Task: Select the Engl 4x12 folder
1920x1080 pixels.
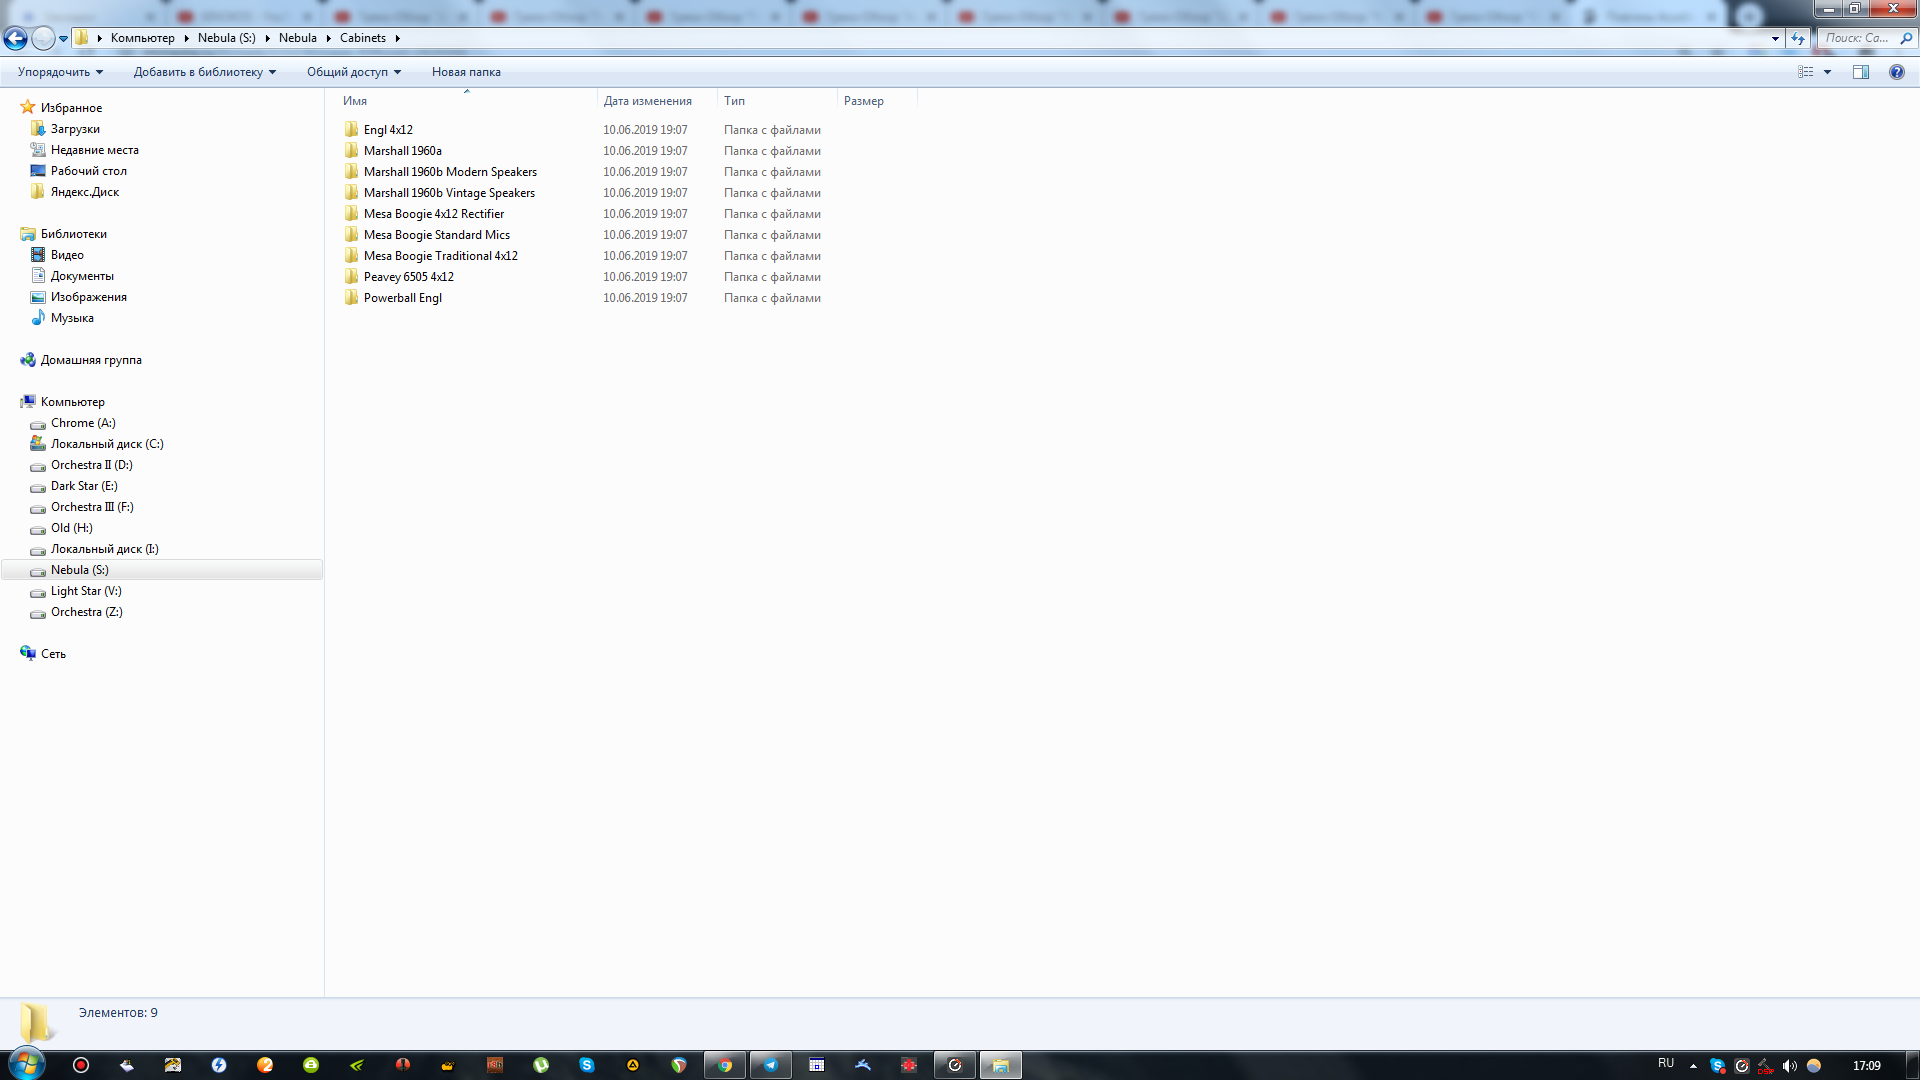Action: pyautogui.click(x=388, y=130)
